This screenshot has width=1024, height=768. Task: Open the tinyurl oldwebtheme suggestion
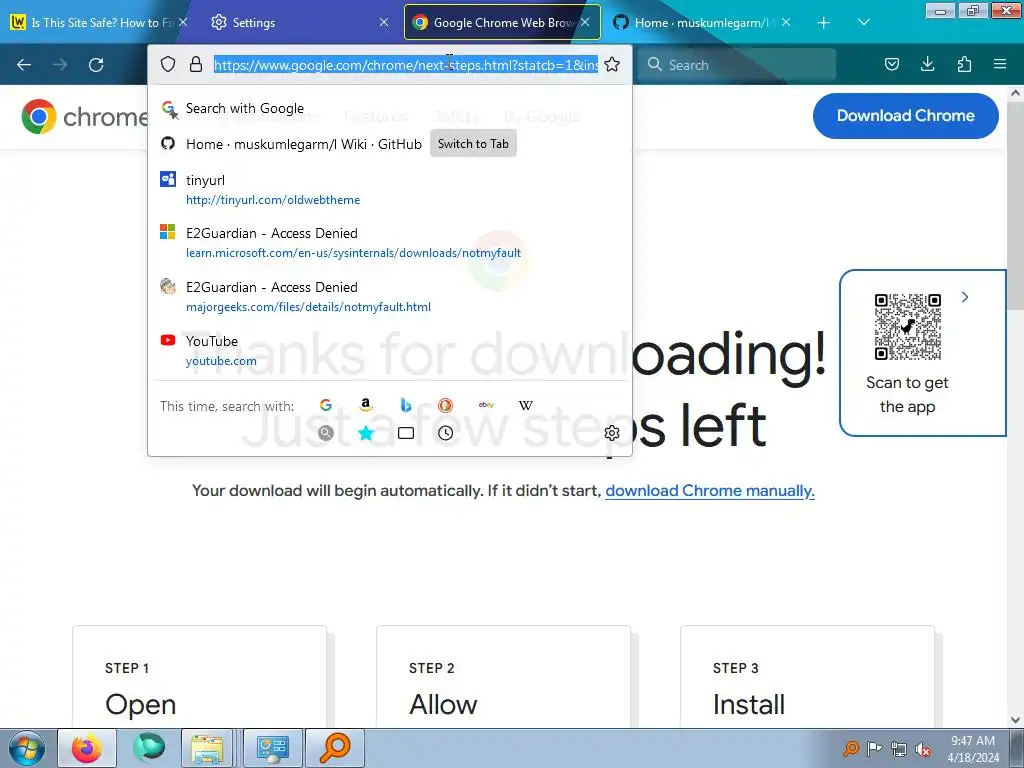[x=390, y=189]
